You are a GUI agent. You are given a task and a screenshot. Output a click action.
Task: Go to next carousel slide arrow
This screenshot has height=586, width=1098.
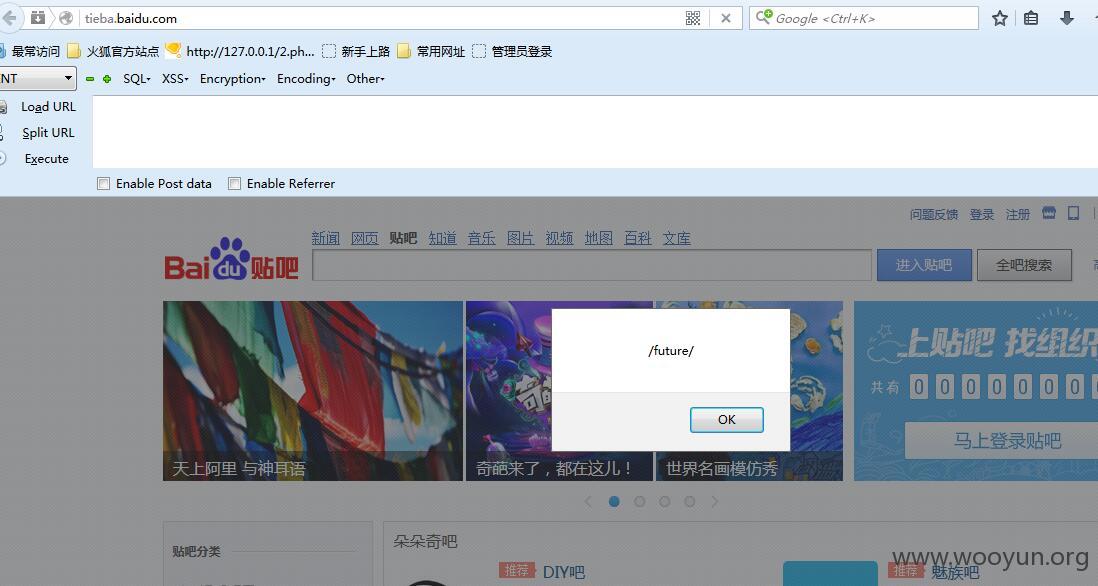pyautogui.click(x=714, y=501)
